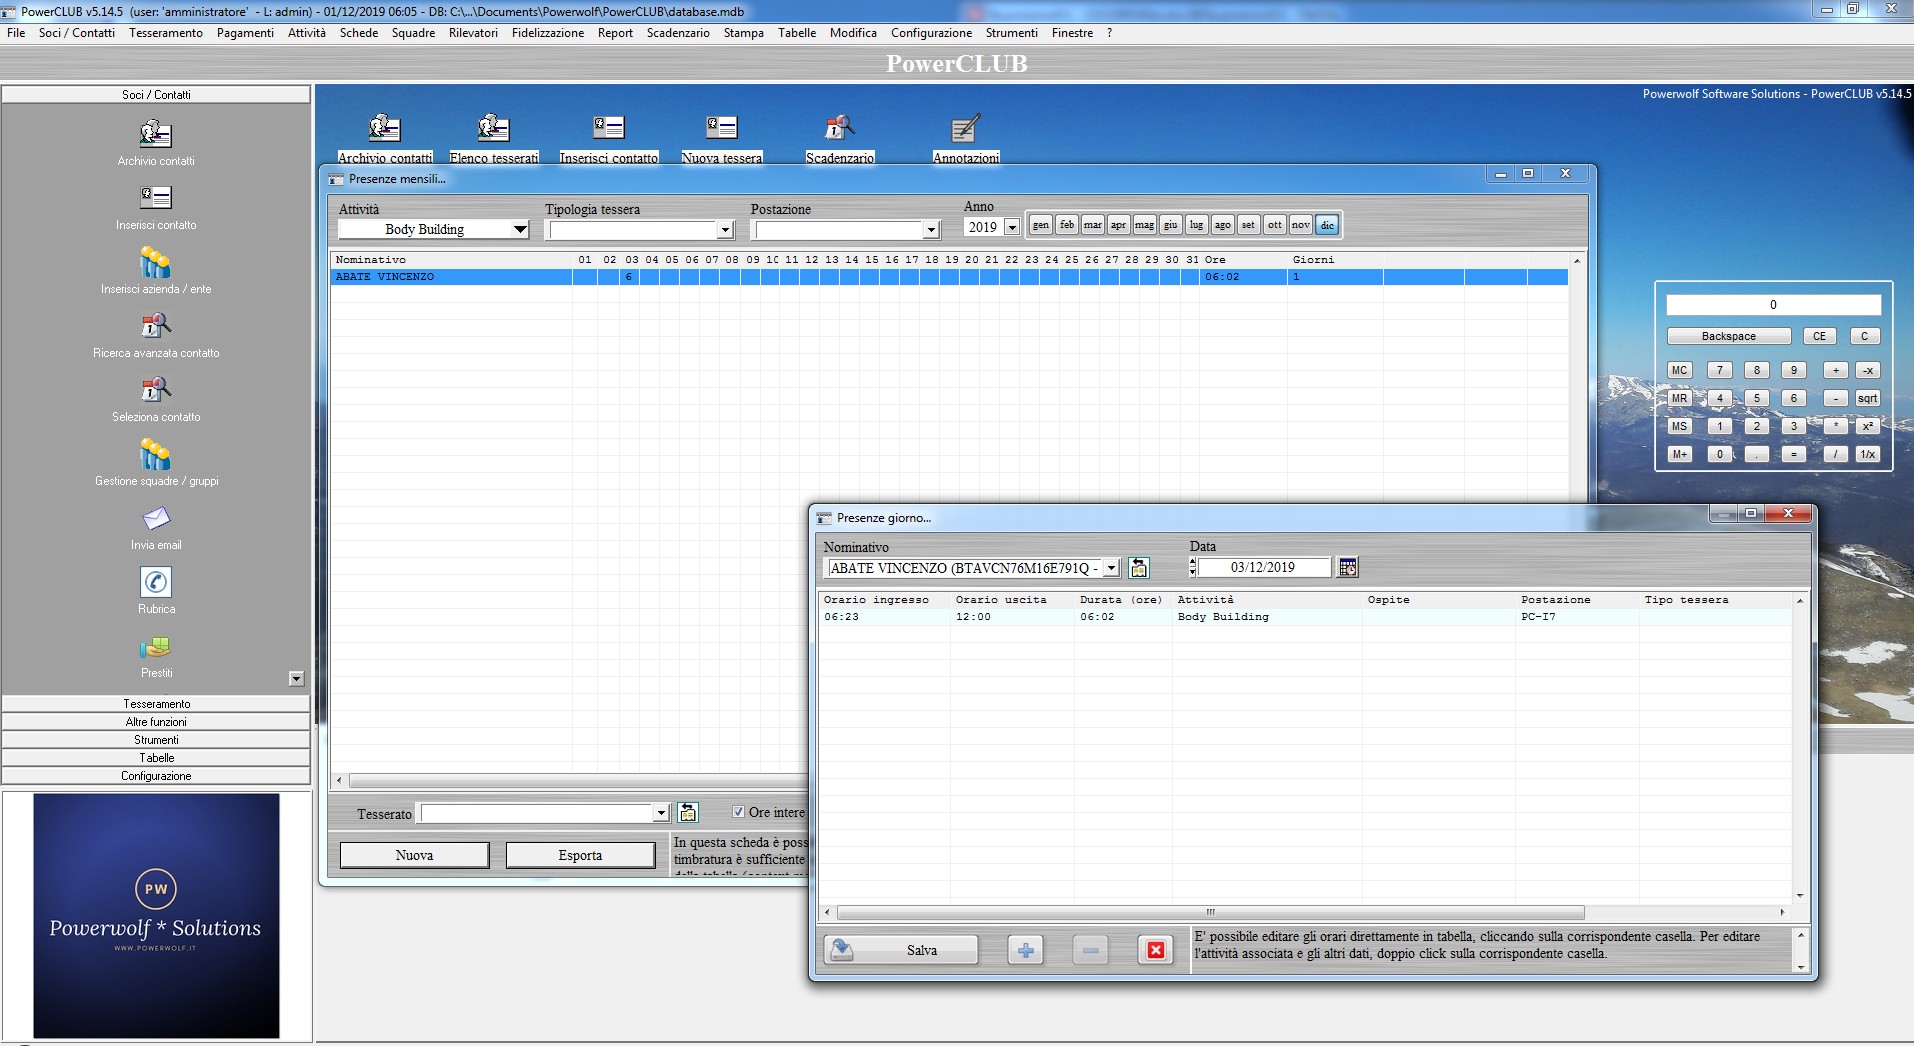Expand the Attività dropdown

[520, 229]
